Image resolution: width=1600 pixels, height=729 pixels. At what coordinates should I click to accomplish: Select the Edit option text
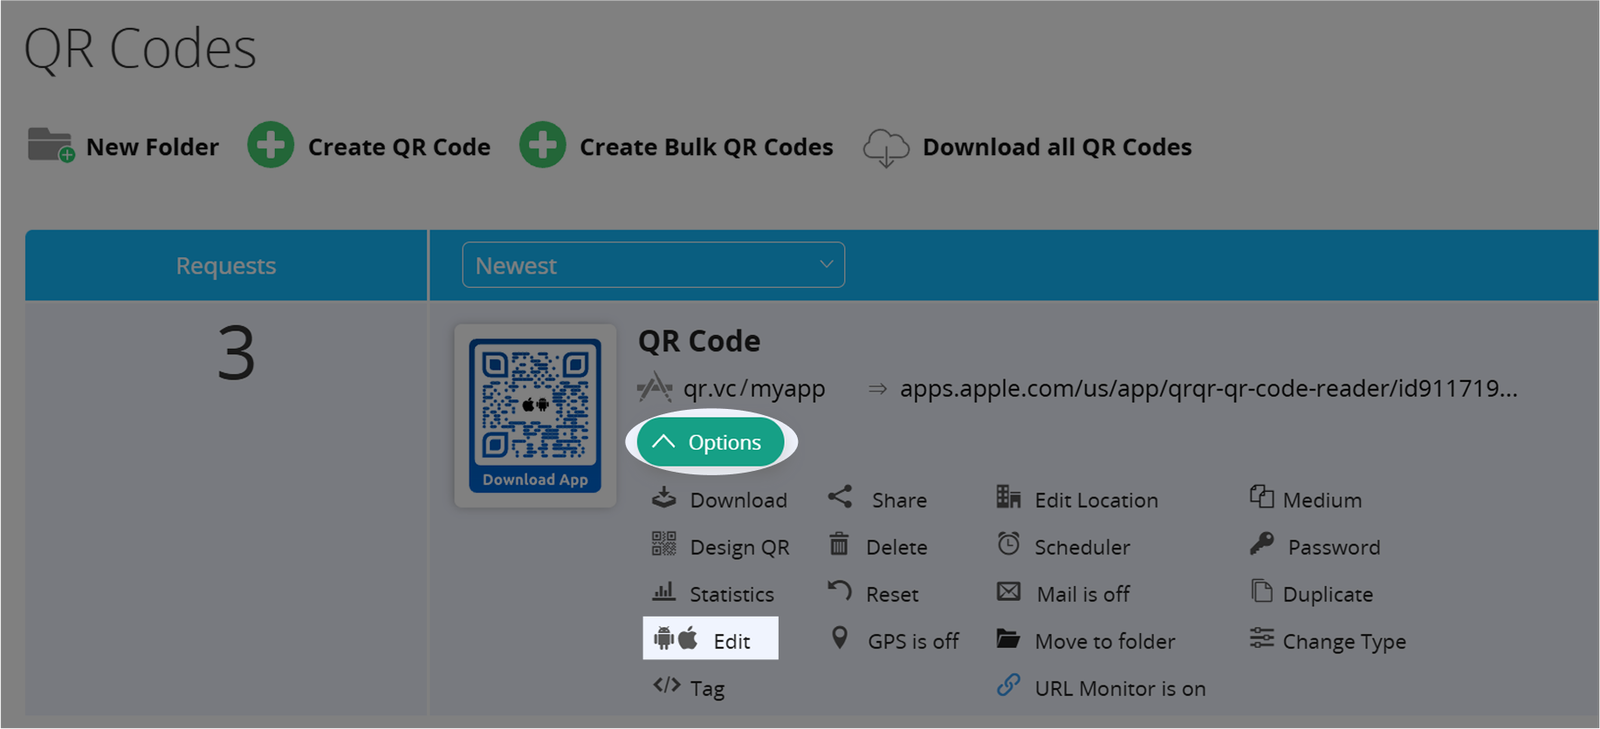point(732,641)
